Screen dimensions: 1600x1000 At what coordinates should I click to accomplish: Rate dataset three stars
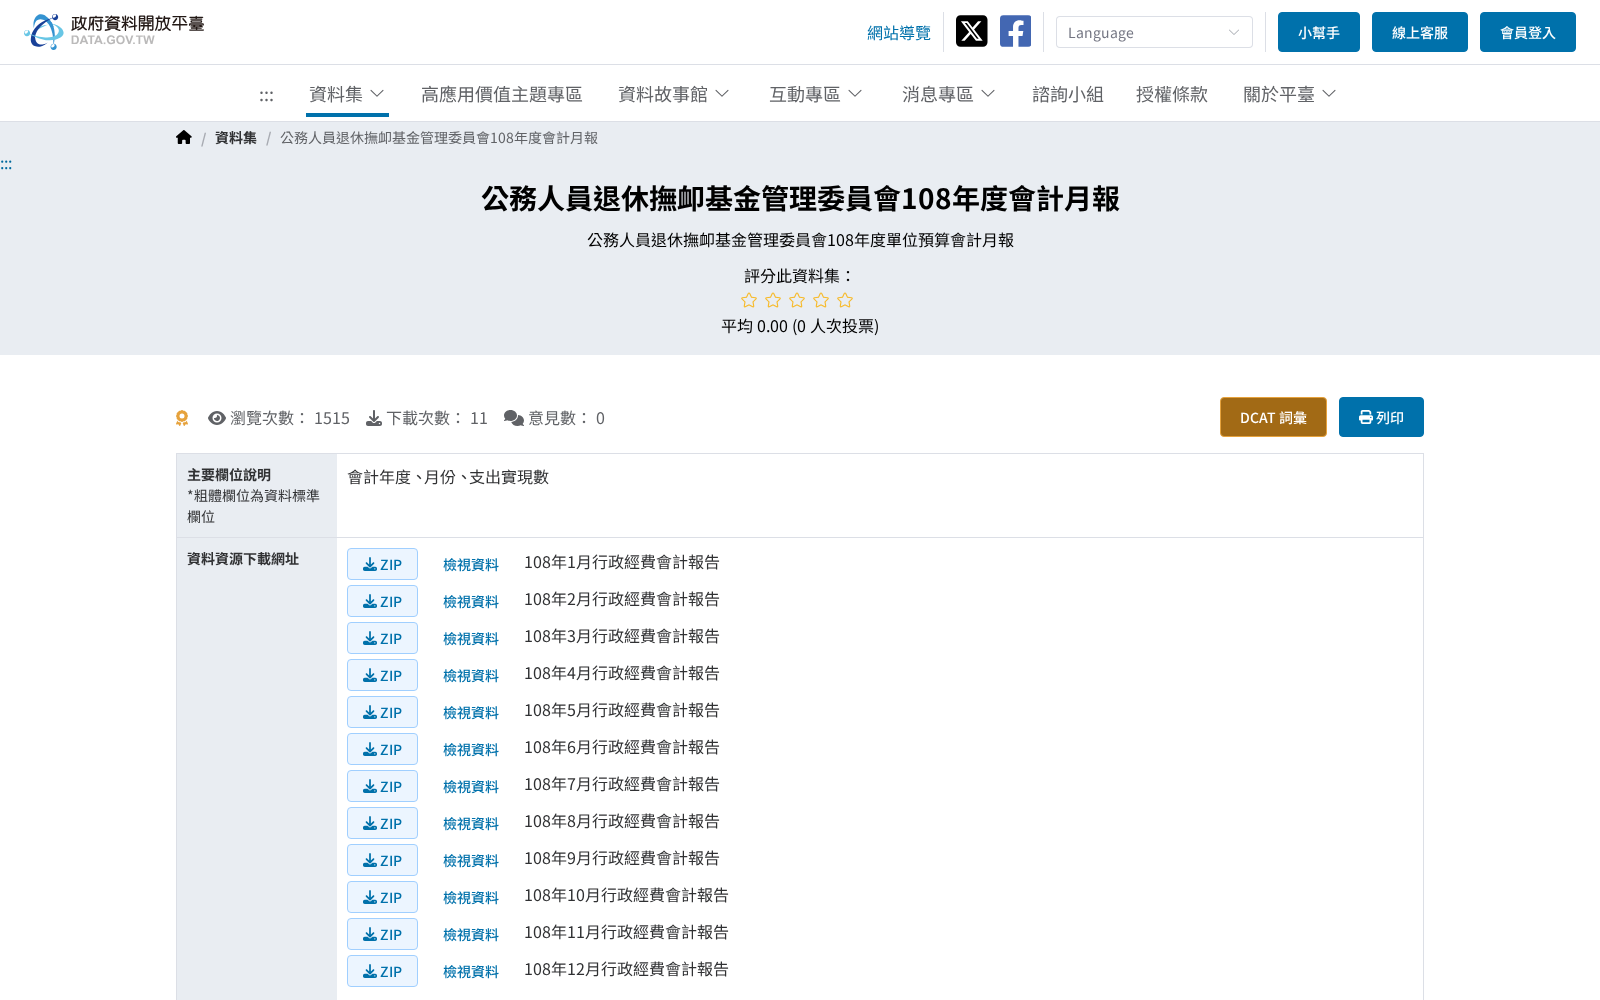(x=797, y=300)
